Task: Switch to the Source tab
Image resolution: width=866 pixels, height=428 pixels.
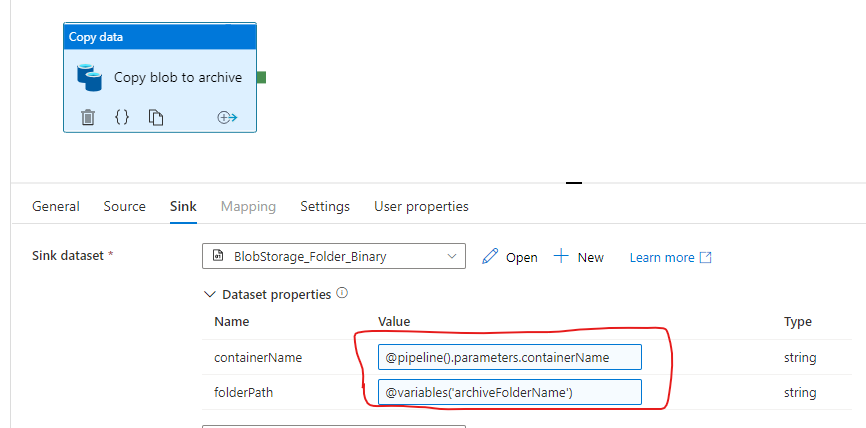Action: pyautogui.click(x=125, y=207)
